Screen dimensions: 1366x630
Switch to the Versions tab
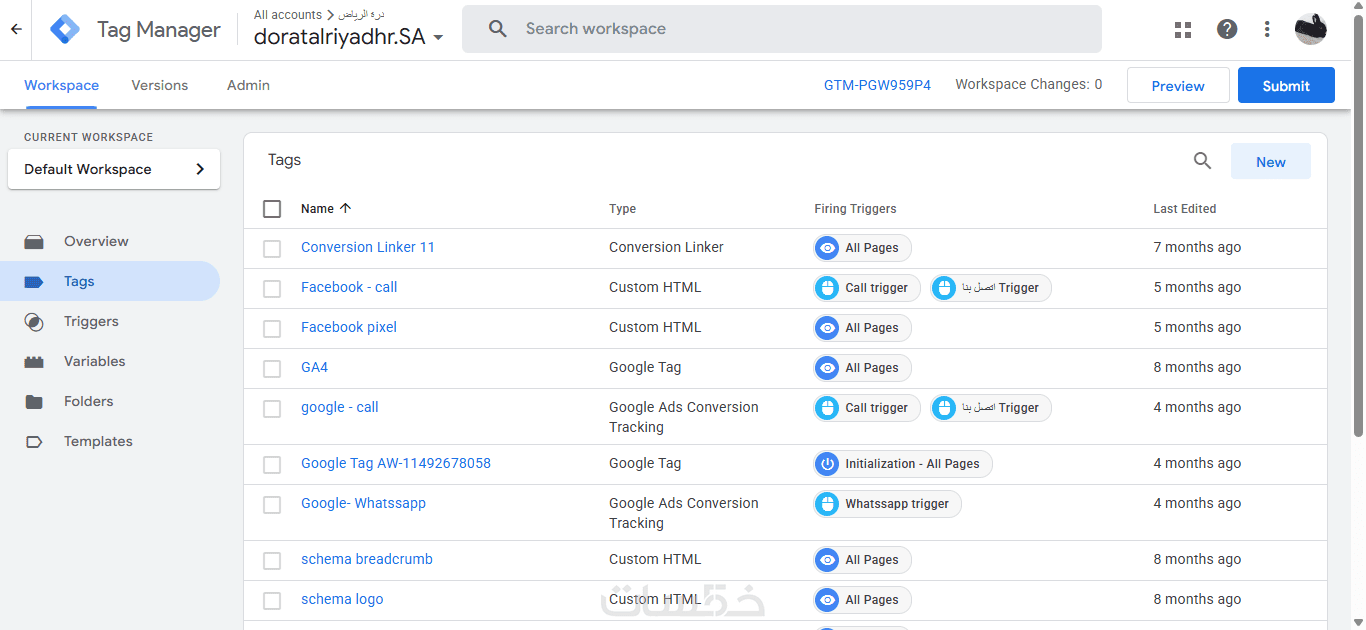coord(160,85)
